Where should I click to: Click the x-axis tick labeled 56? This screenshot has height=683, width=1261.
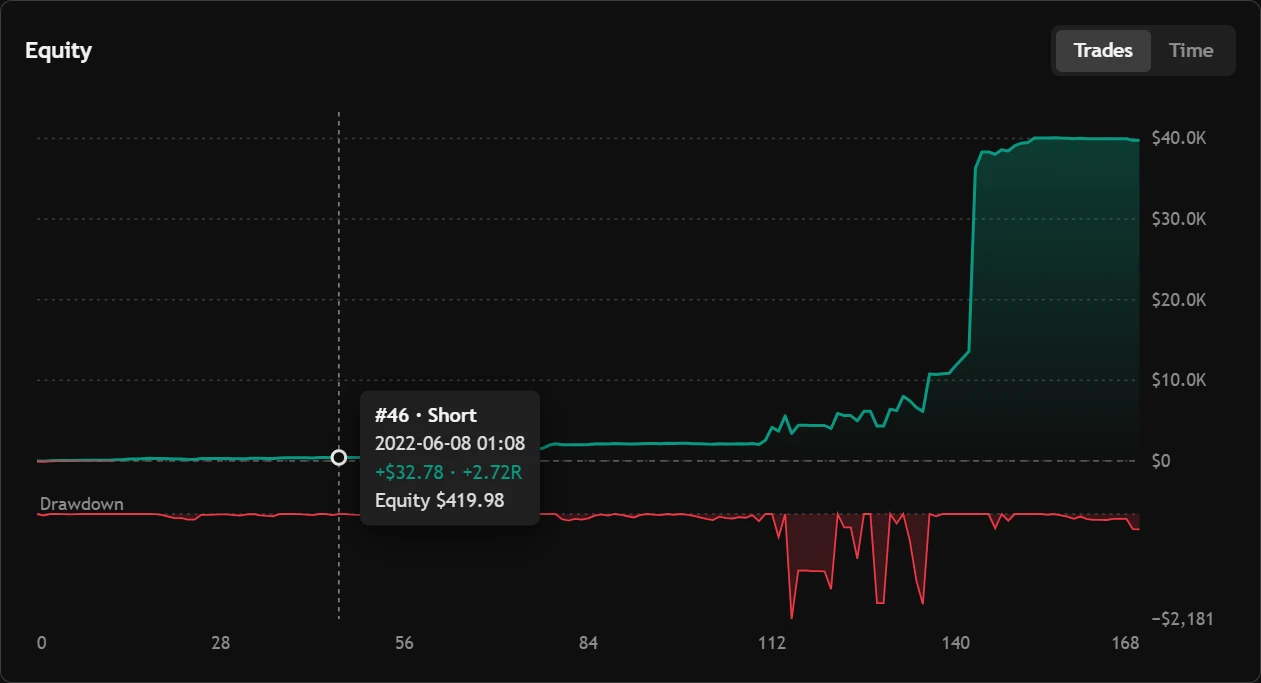click(404, 643)
